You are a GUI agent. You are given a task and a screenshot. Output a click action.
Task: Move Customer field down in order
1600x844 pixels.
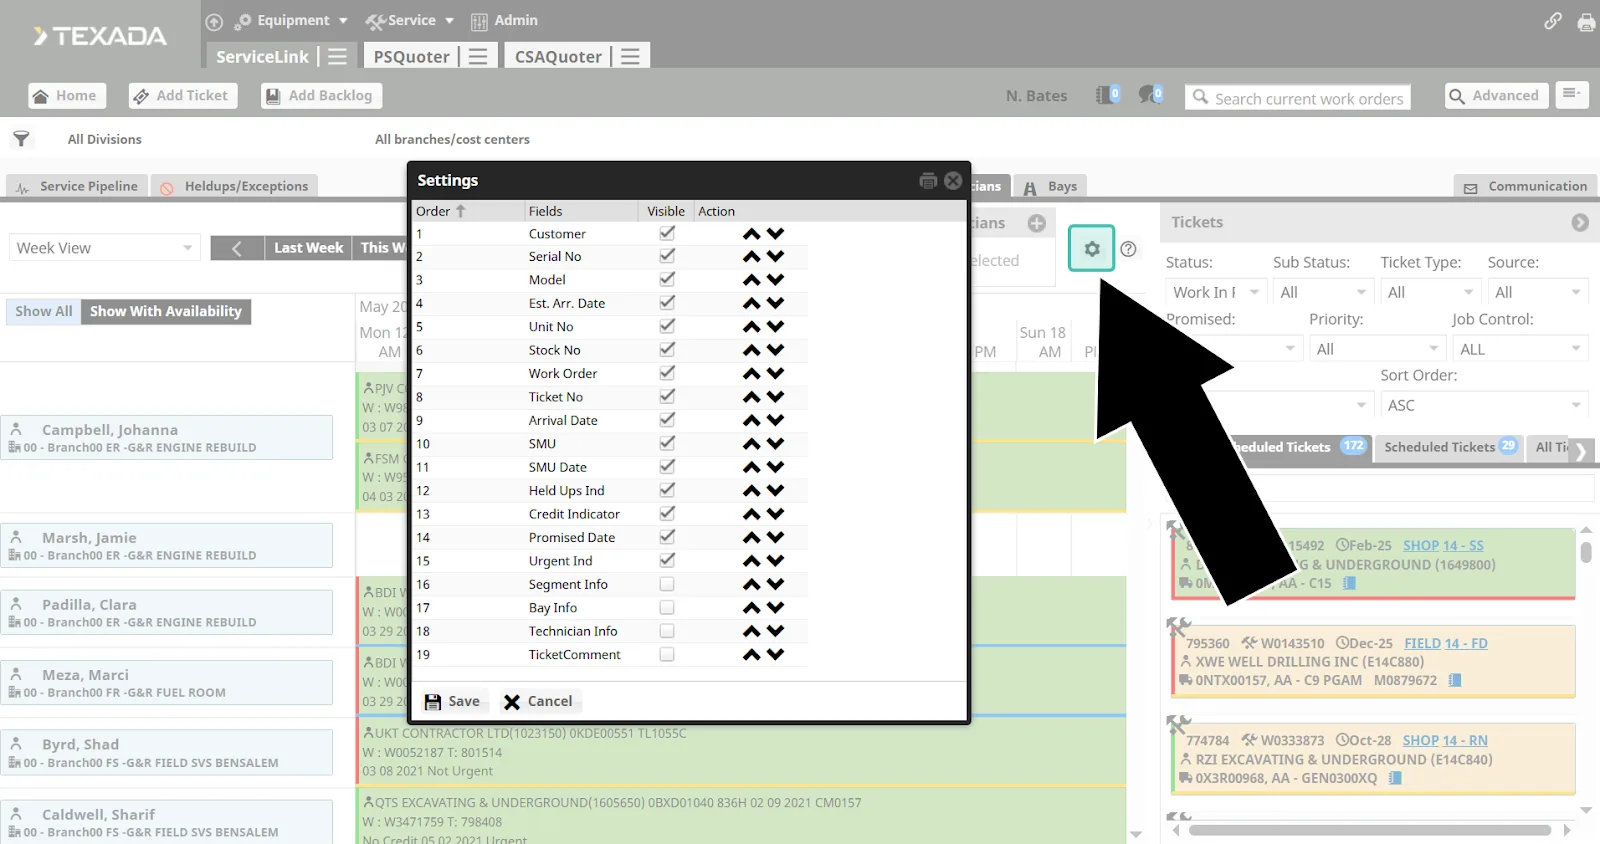[x=775, y=234]
